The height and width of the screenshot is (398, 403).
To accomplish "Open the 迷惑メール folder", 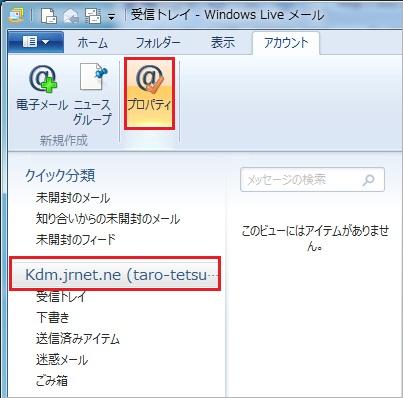I will click(62, 360).
